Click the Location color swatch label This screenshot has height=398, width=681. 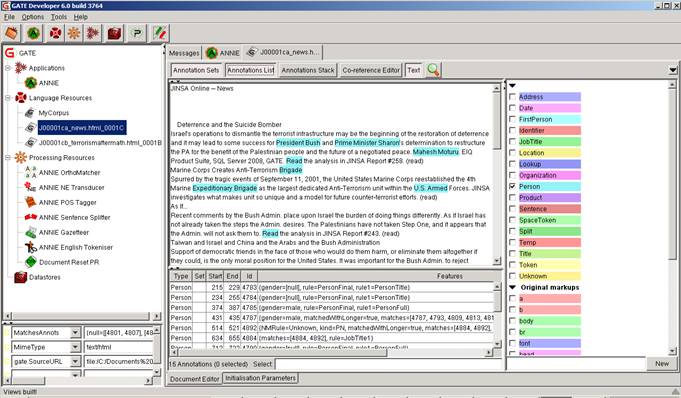click(549, 153)
